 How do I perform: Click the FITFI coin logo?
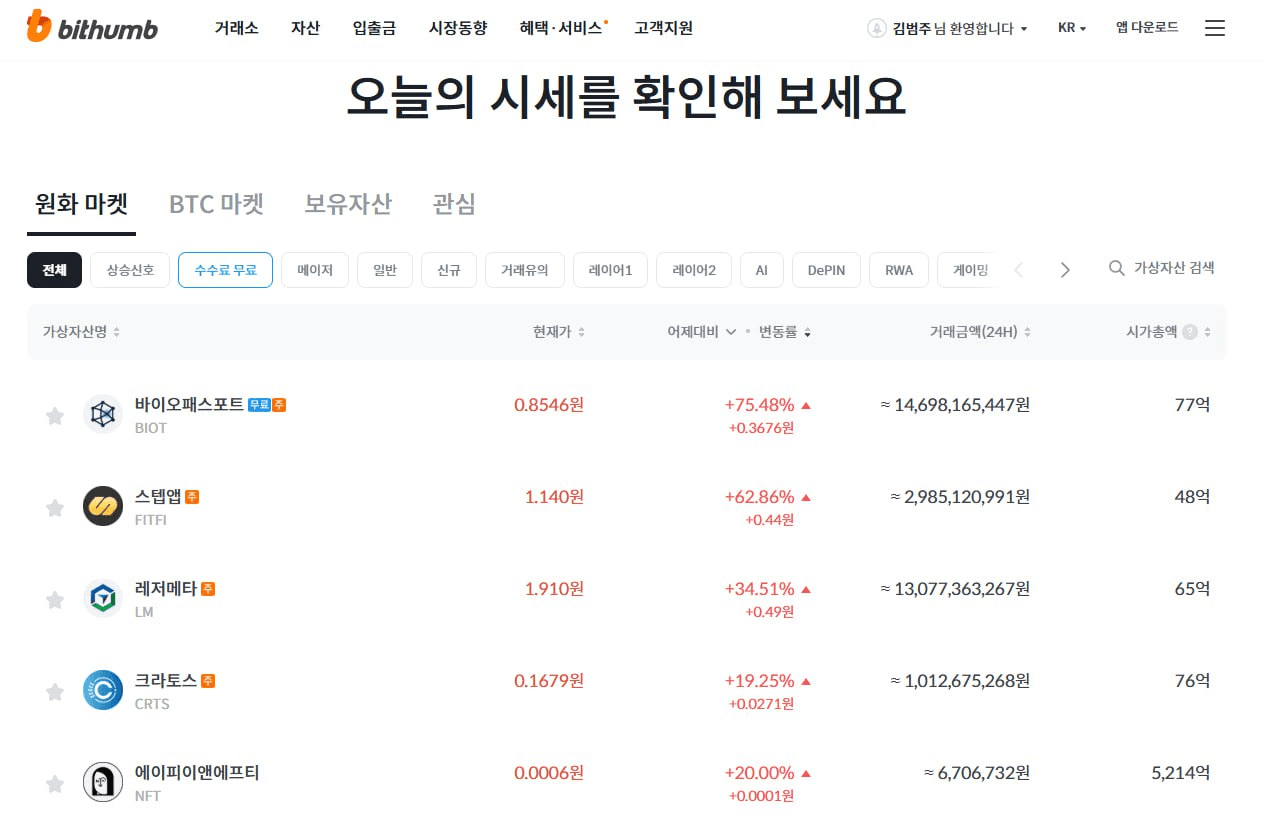[103, 506]
